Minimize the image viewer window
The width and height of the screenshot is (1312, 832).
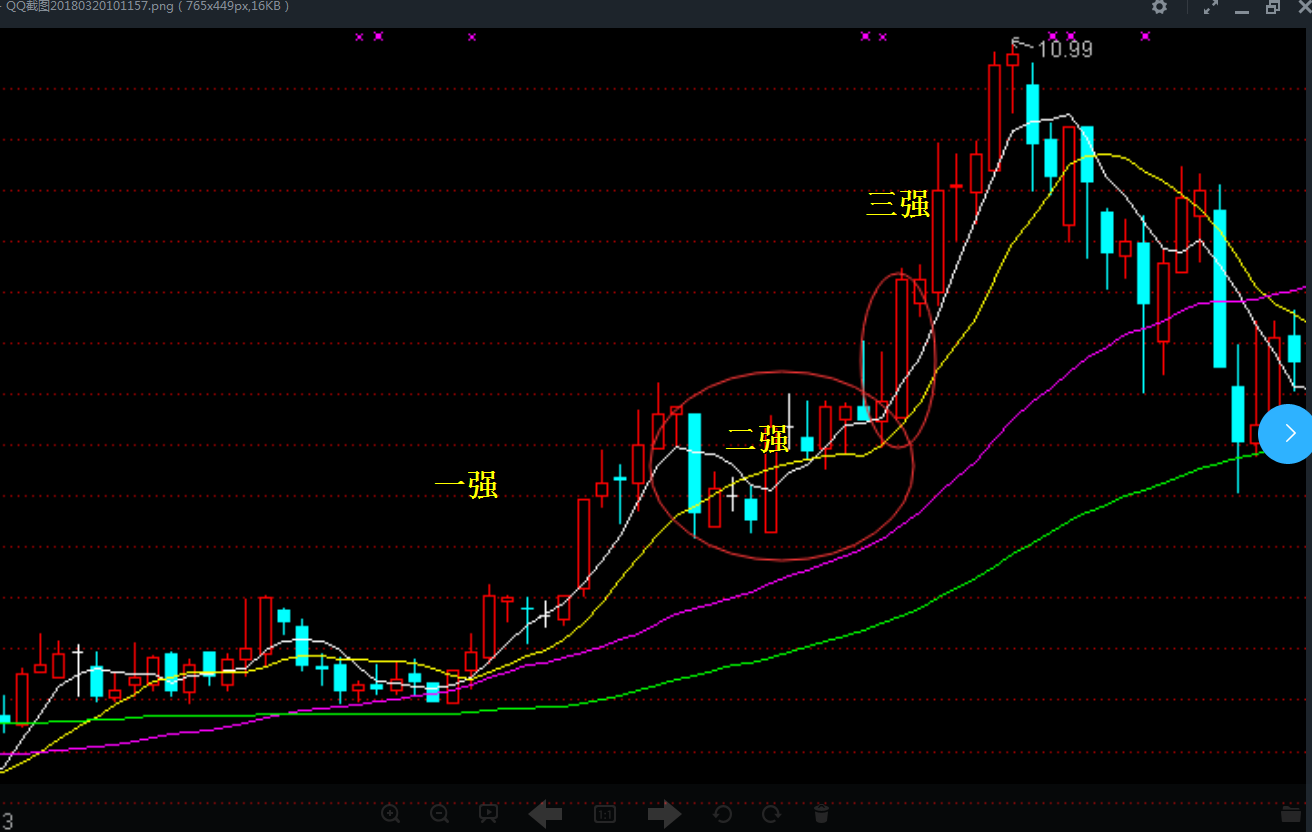click(1243, 8)
